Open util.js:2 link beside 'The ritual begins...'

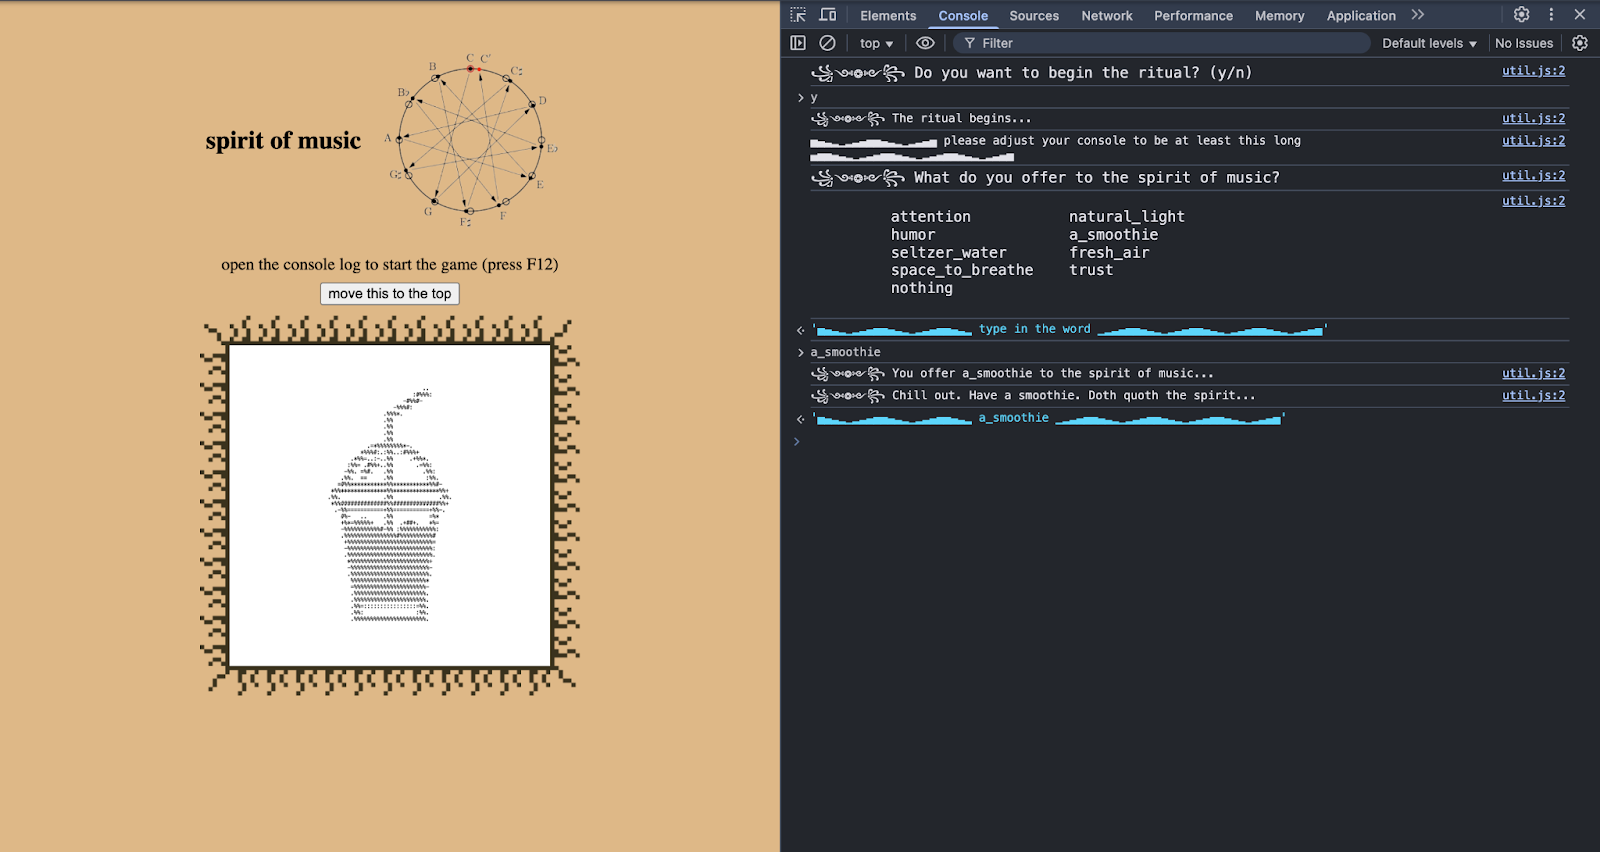[x=1533, y=118]
